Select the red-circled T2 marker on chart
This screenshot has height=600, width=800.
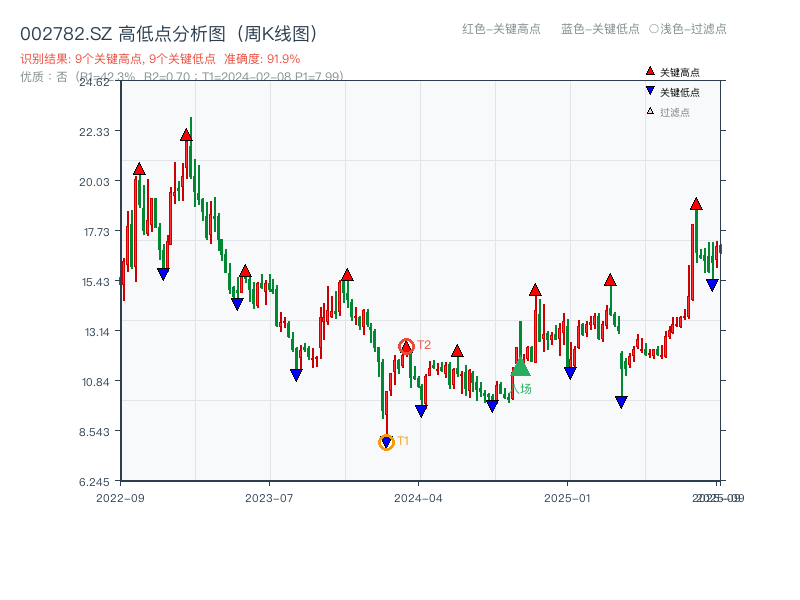click(x=406, y=344)
